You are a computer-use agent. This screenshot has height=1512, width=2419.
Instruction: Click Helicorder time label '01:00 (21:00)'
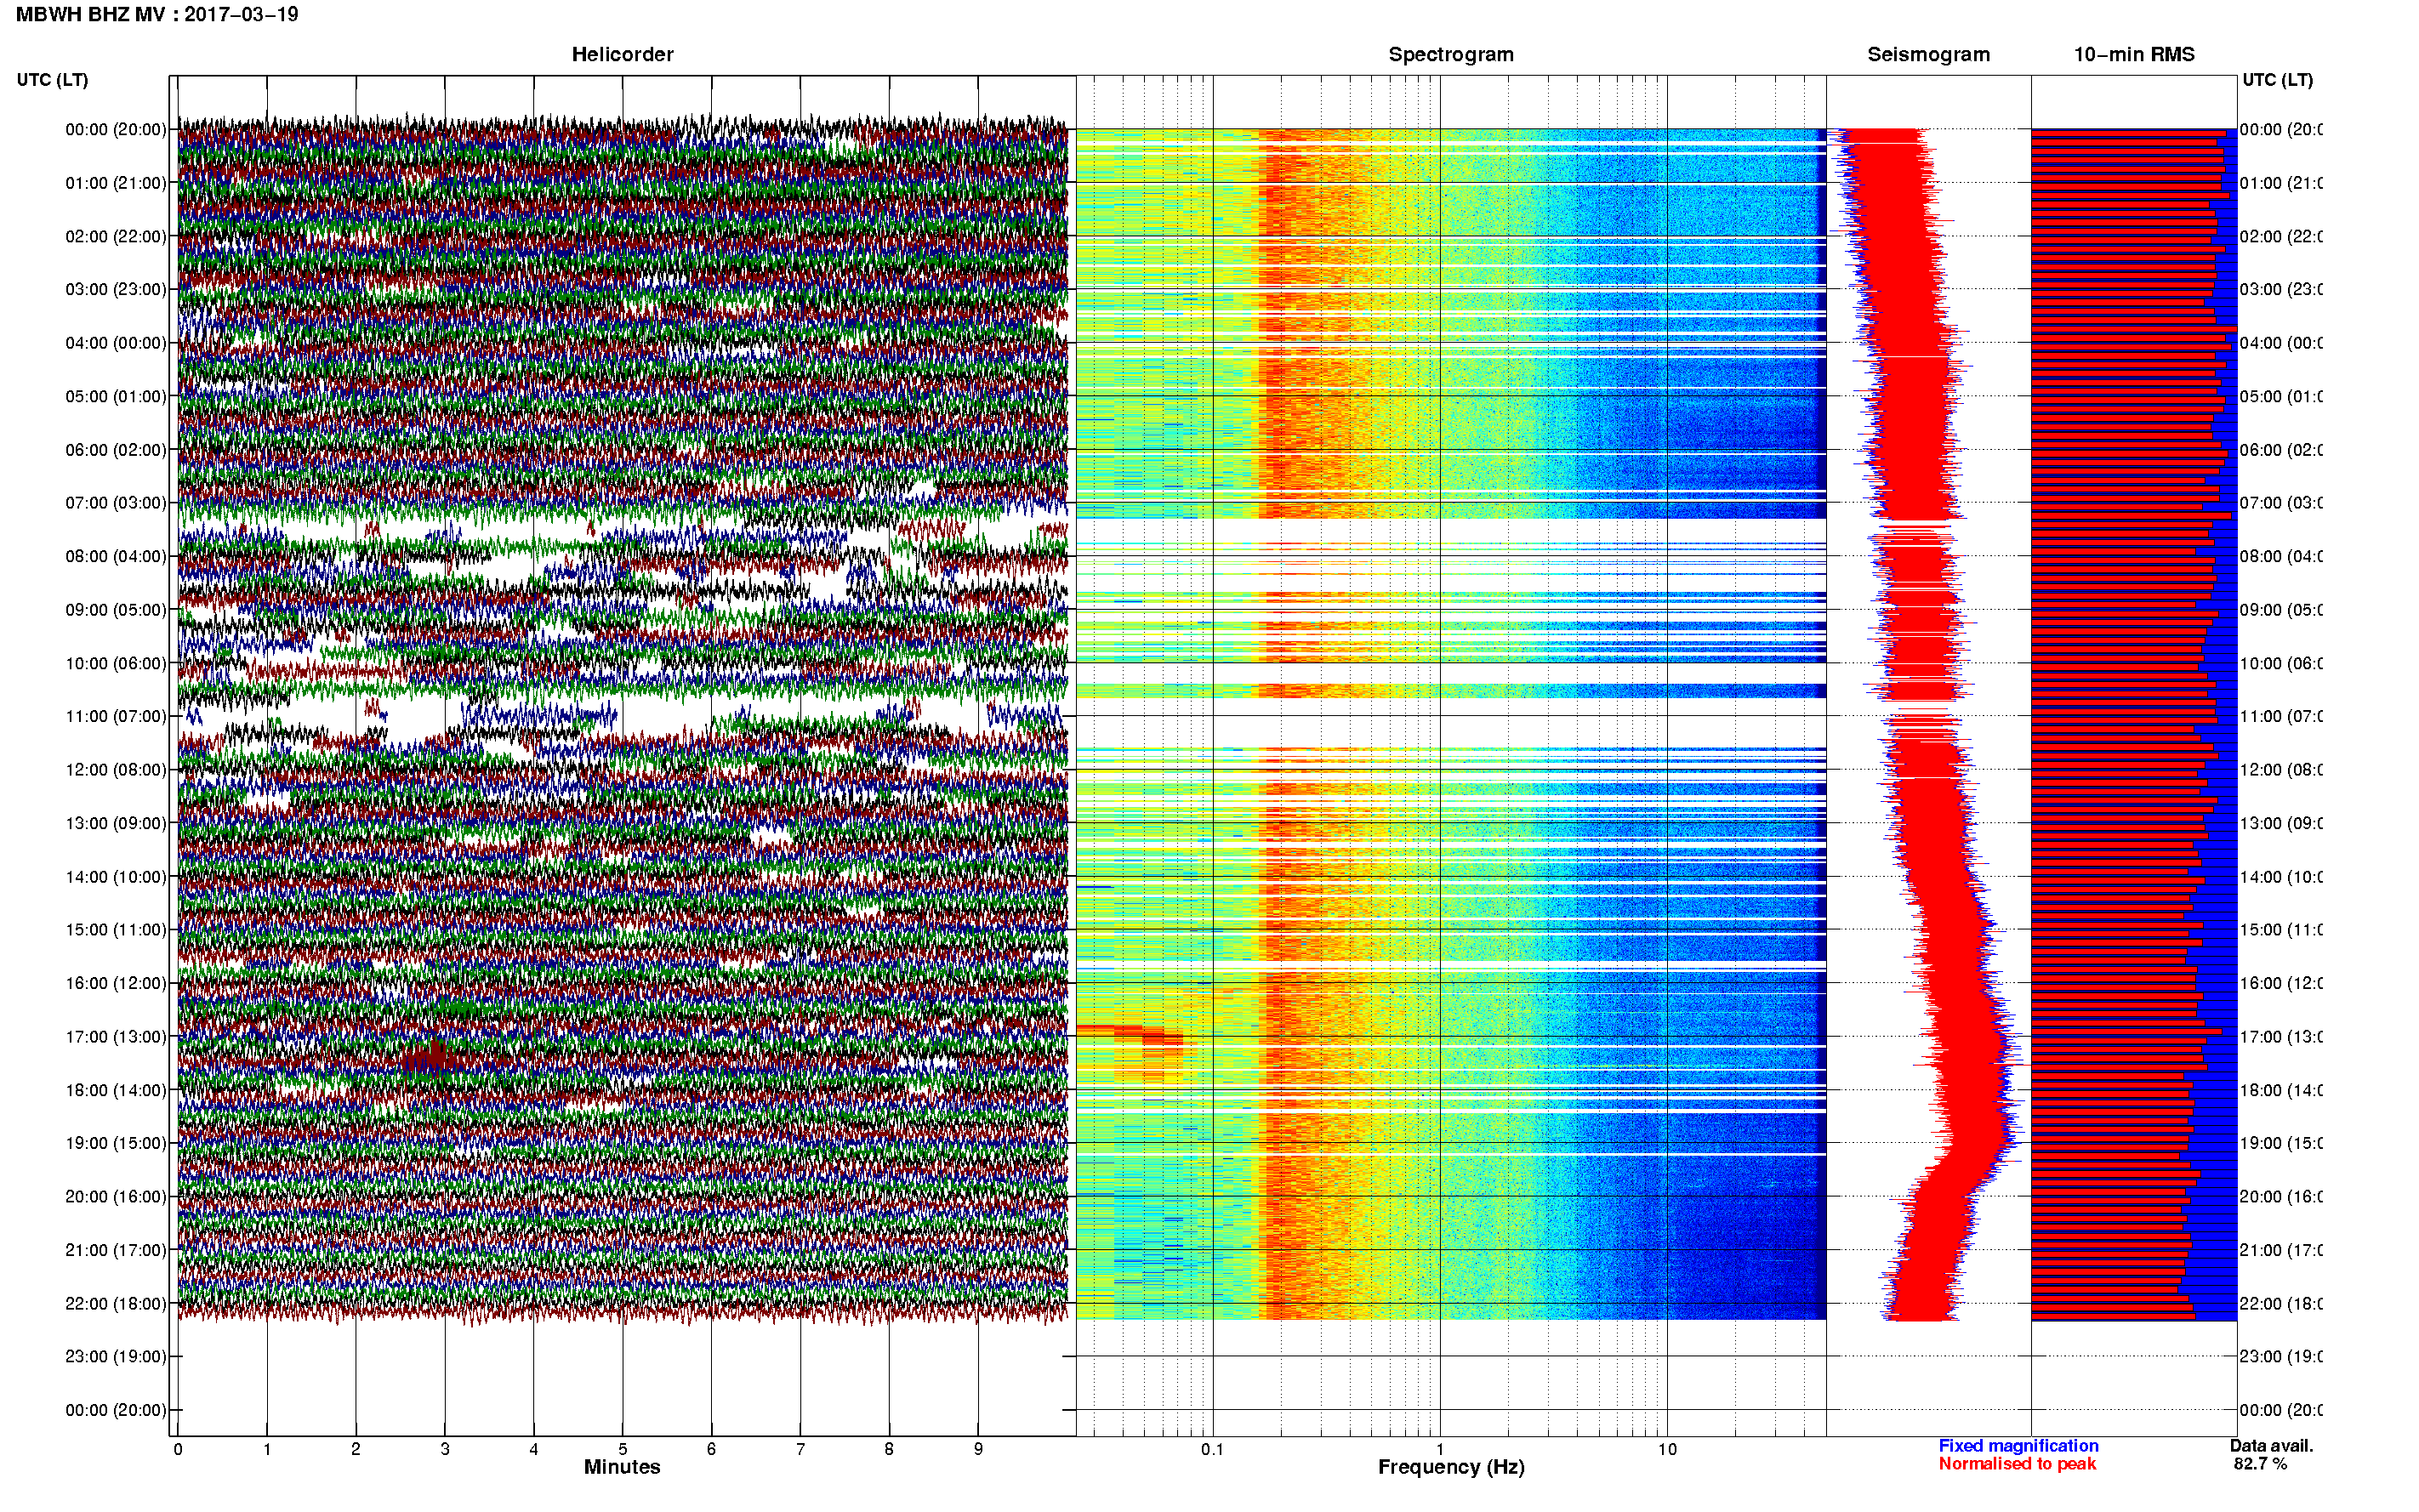pyautogui.click(x=116, y=183)
